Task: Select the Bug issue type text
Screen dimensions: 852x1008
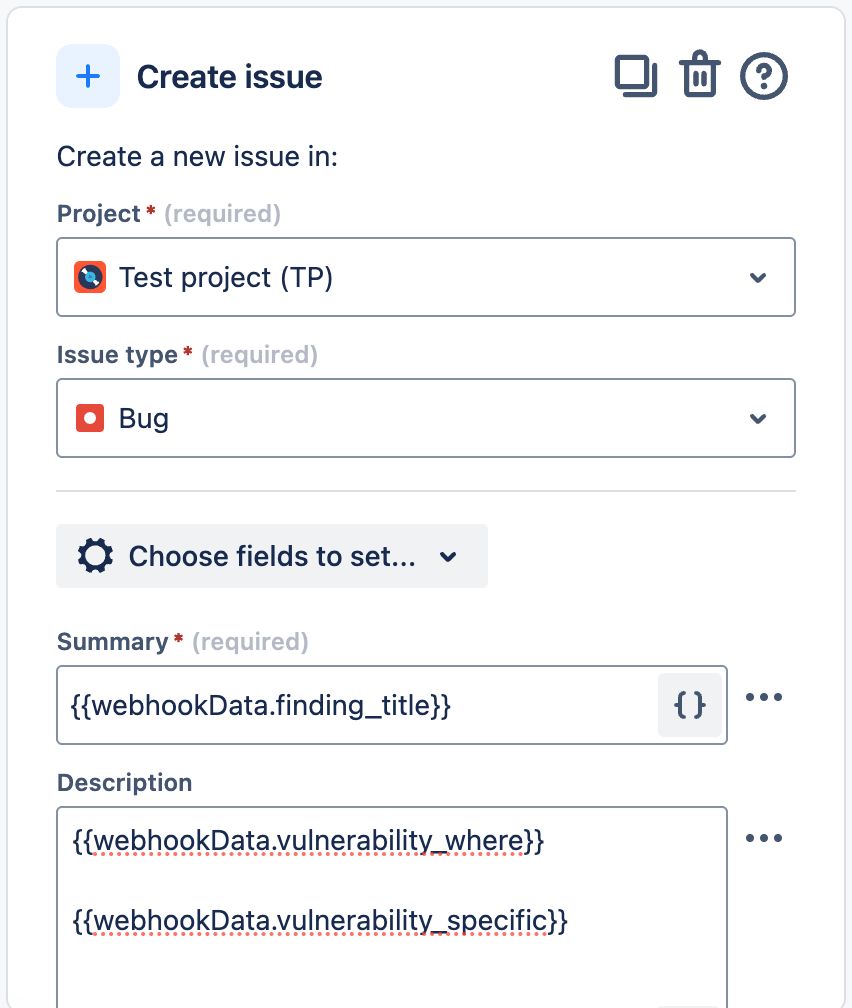Action: tap(144, 418)
